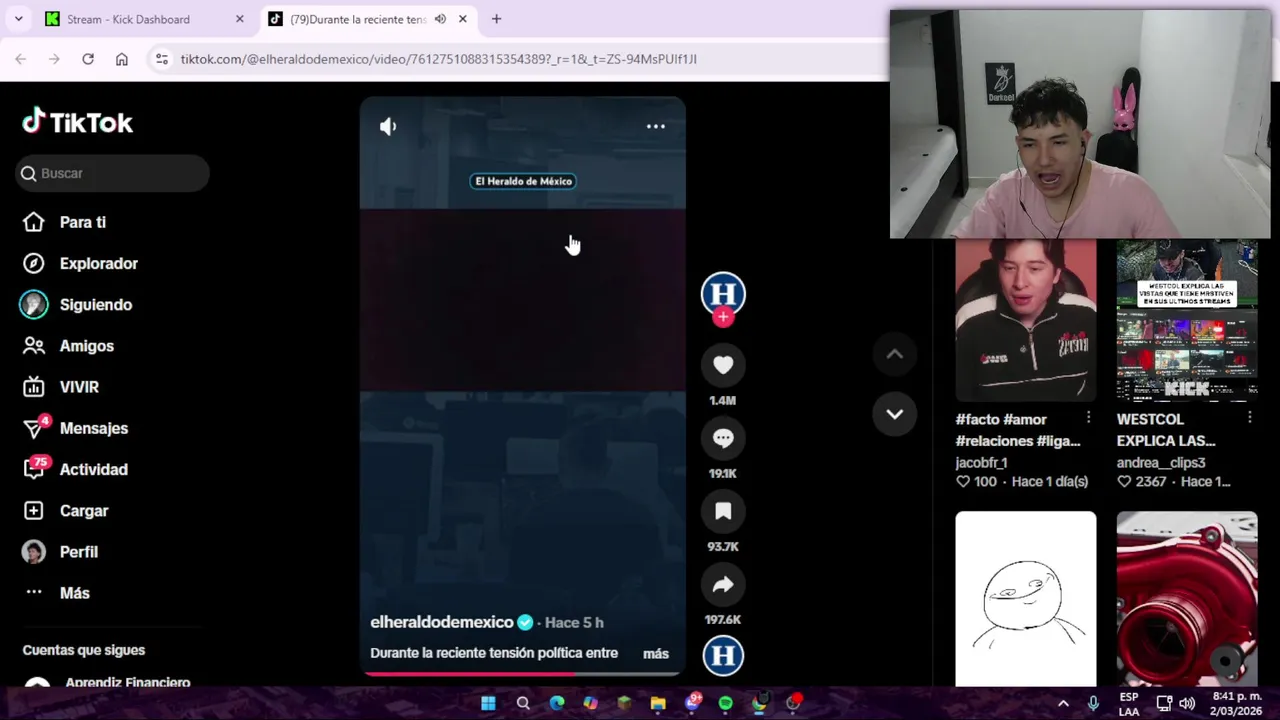This screenshot has width=1280, height=720.
Task: Open the Windows Start menu
Action: click(488, 703)
